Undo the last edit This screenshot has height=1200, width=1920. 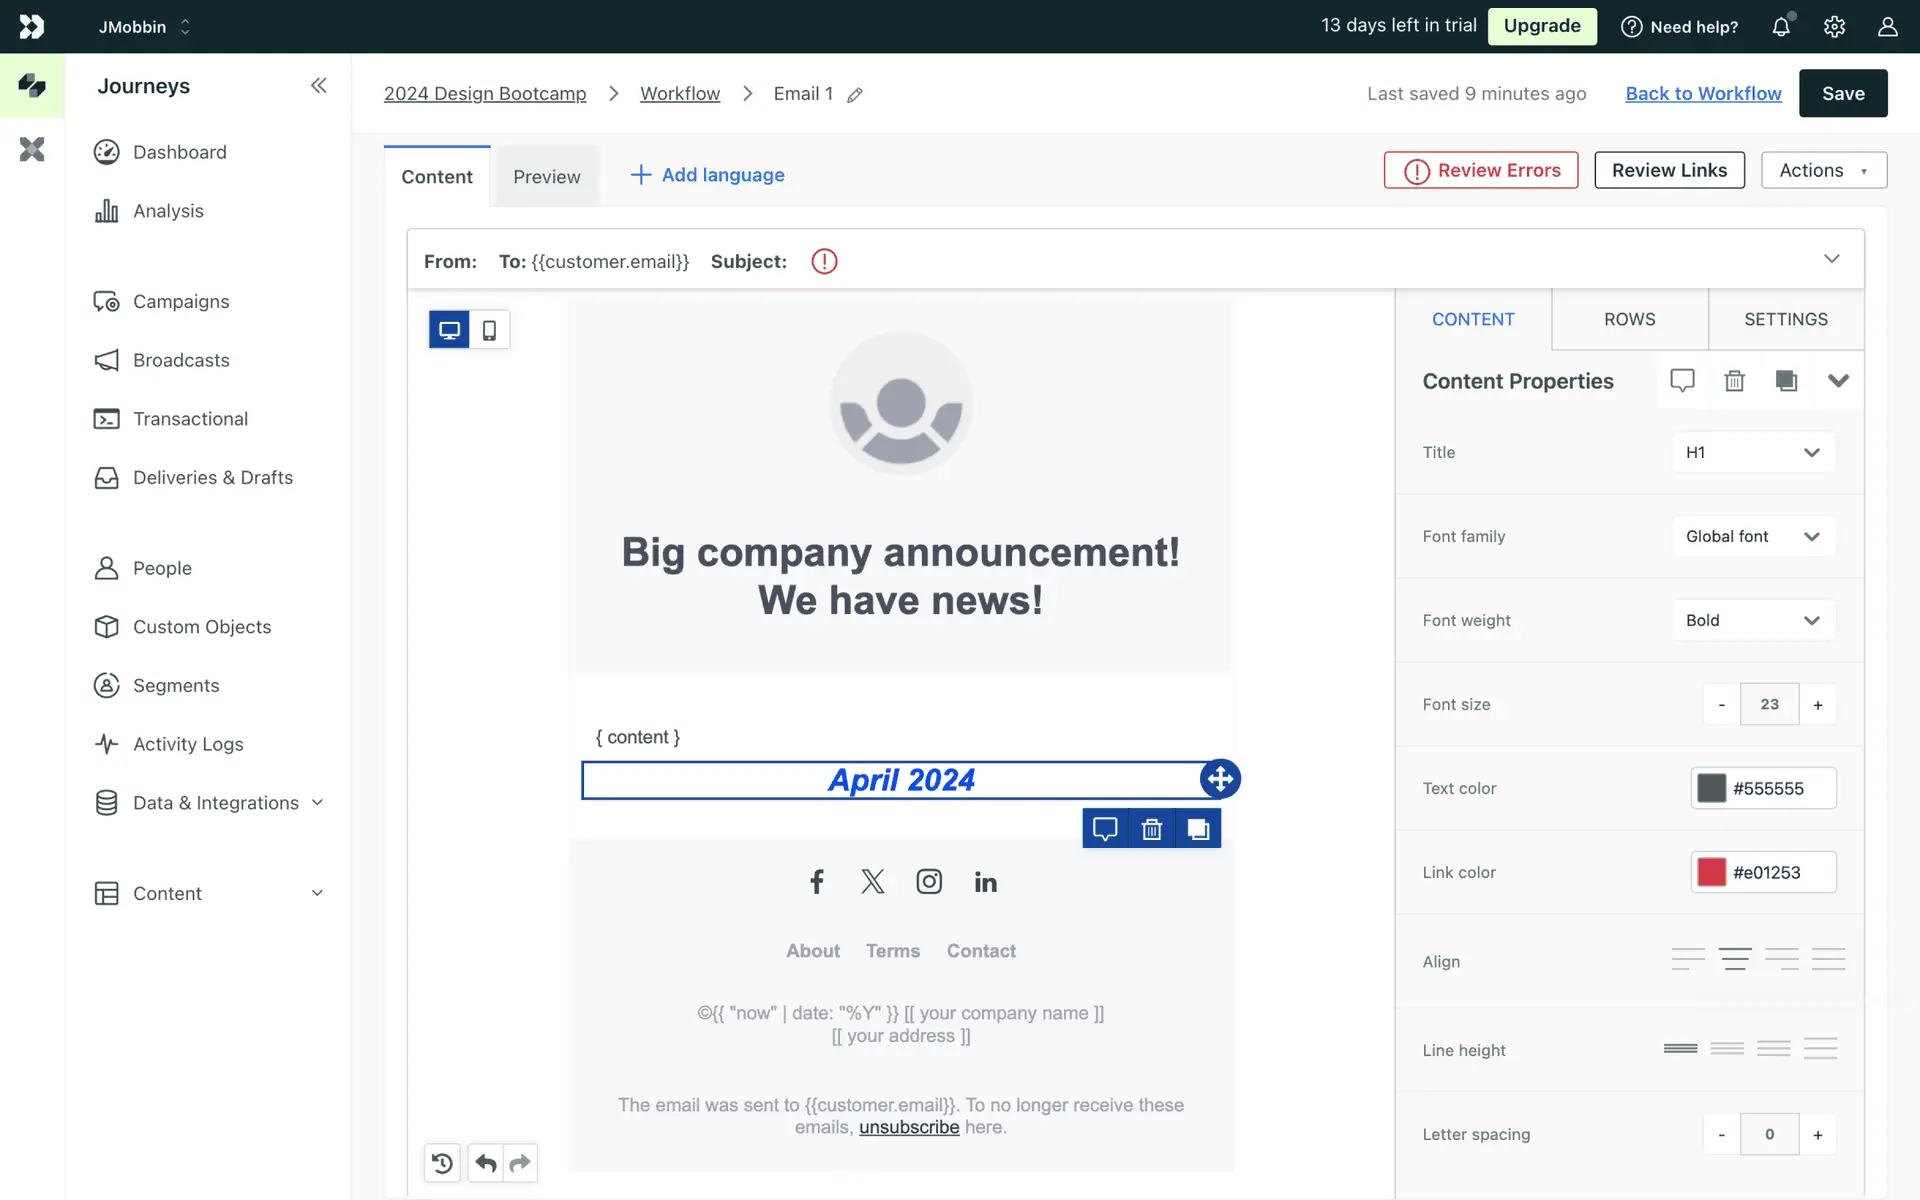coord(486,1163)
